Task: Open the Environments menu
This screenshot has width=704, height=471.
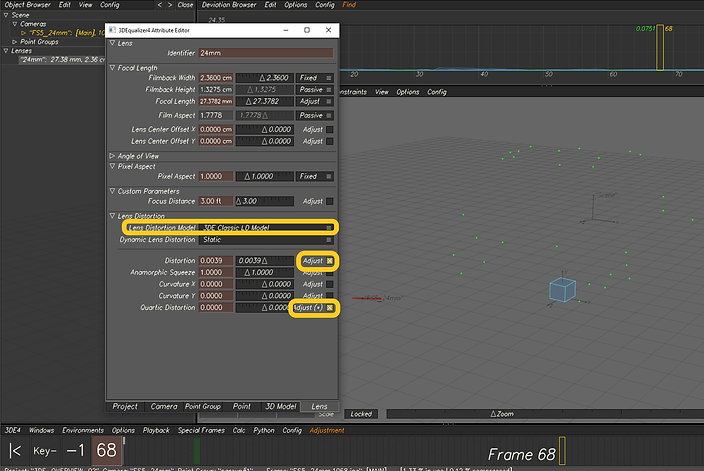Action: (x=83, y=430)
